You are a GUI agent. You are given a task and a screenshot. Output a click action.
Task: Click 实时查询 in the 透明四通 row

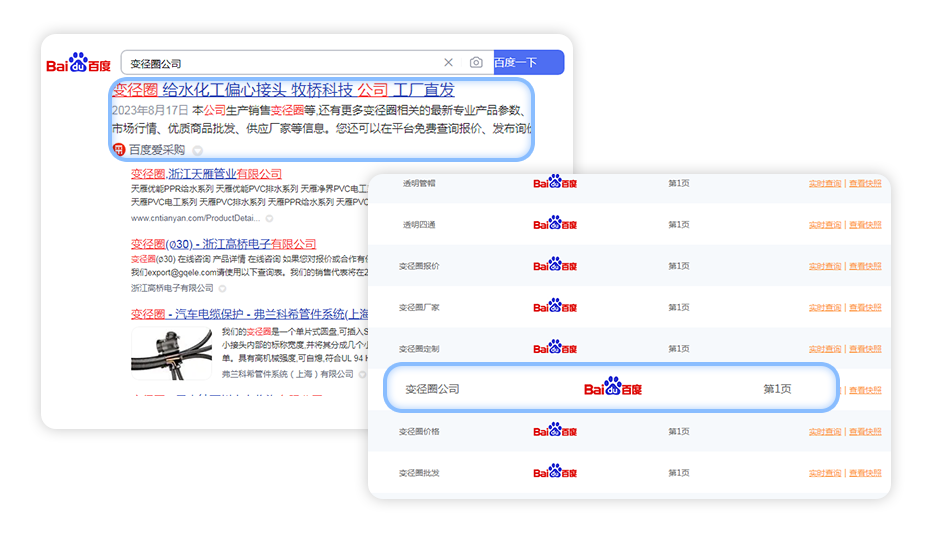(825, 225)
